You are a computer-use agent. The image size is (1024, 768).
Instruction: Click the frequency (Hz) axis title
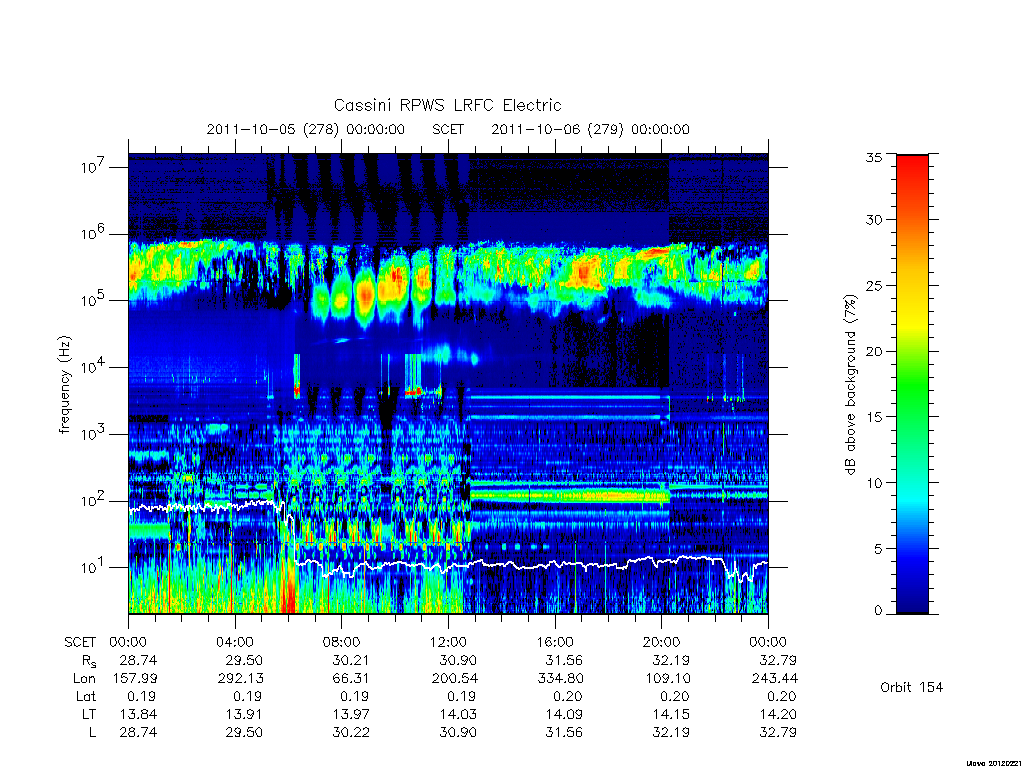64,385
